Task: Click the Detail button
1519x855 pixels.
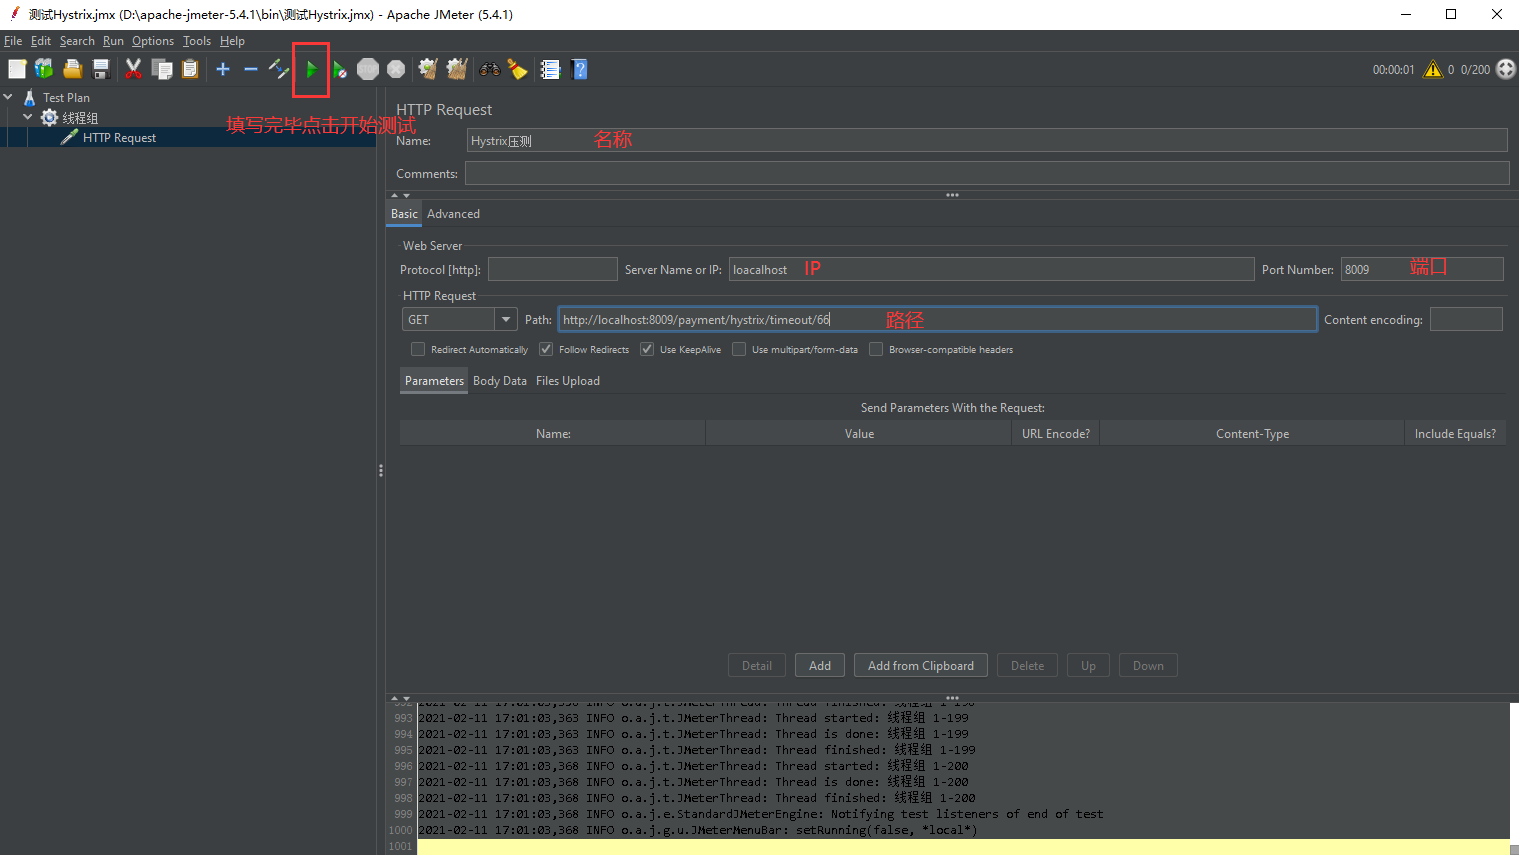Action: point(757,666)
